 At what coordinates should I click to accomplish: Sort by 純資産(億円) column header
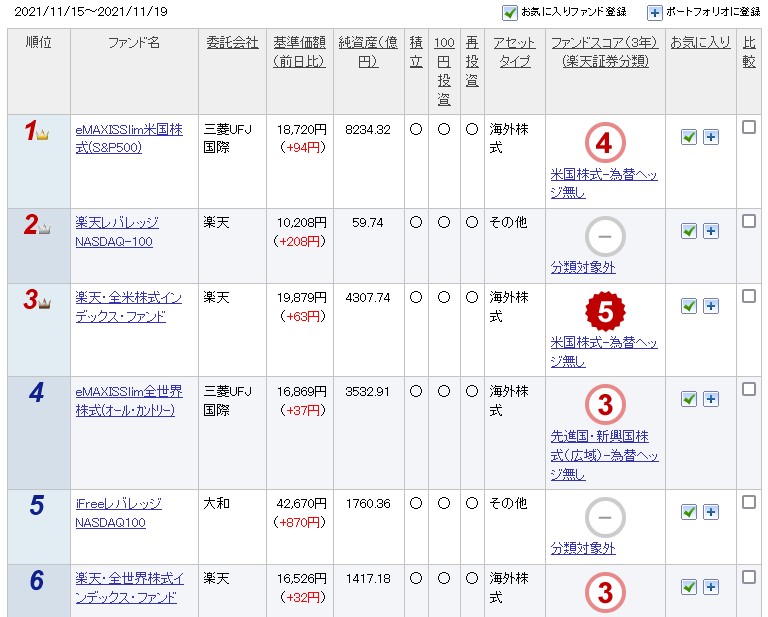pyautogui.click(x=368, y=52)
